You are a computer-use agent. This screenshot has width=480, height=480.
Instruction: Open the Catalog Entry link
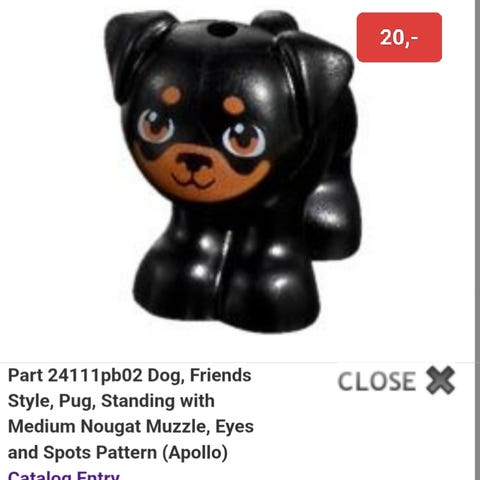point(63,475)
